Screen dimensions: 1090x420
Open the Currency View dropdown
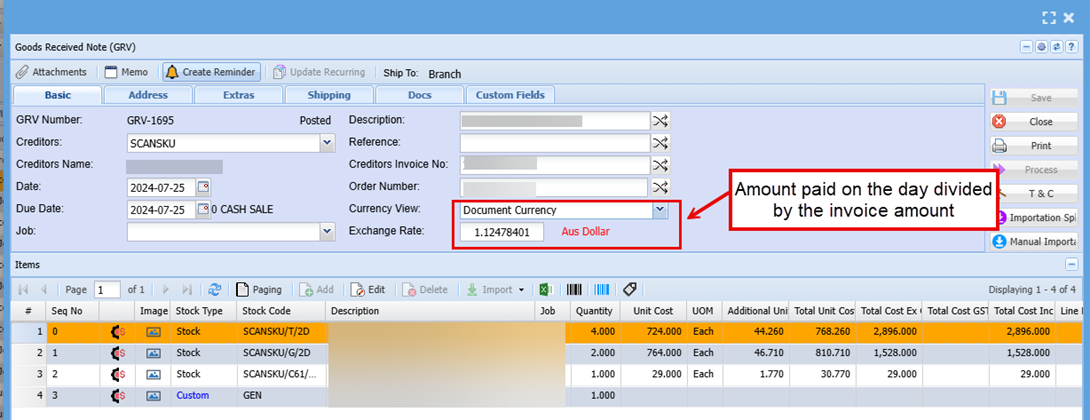(x=659, y=210)
